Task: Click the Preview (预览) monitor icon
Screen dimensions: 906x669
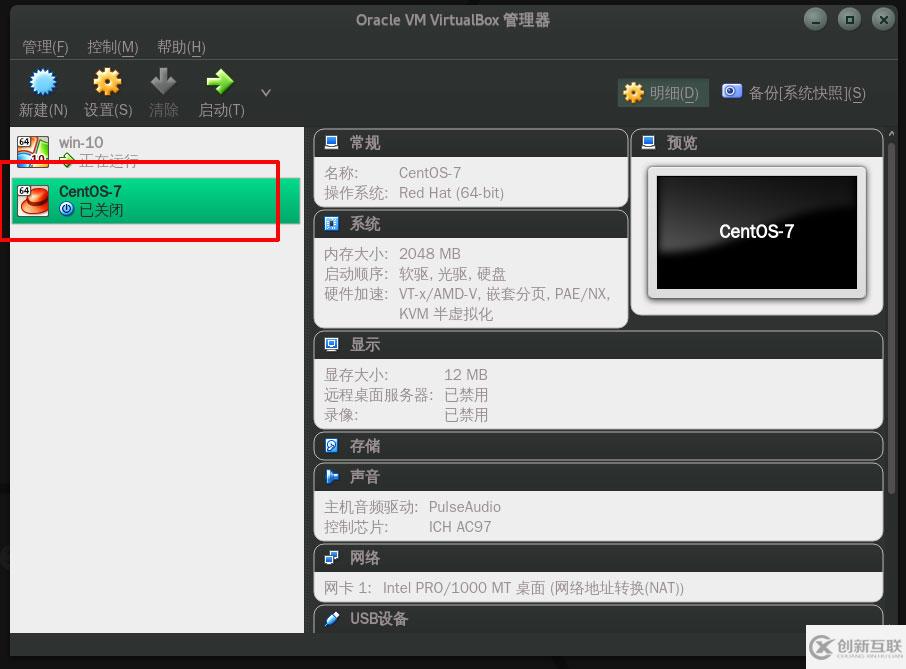Action: coord(649,143)
